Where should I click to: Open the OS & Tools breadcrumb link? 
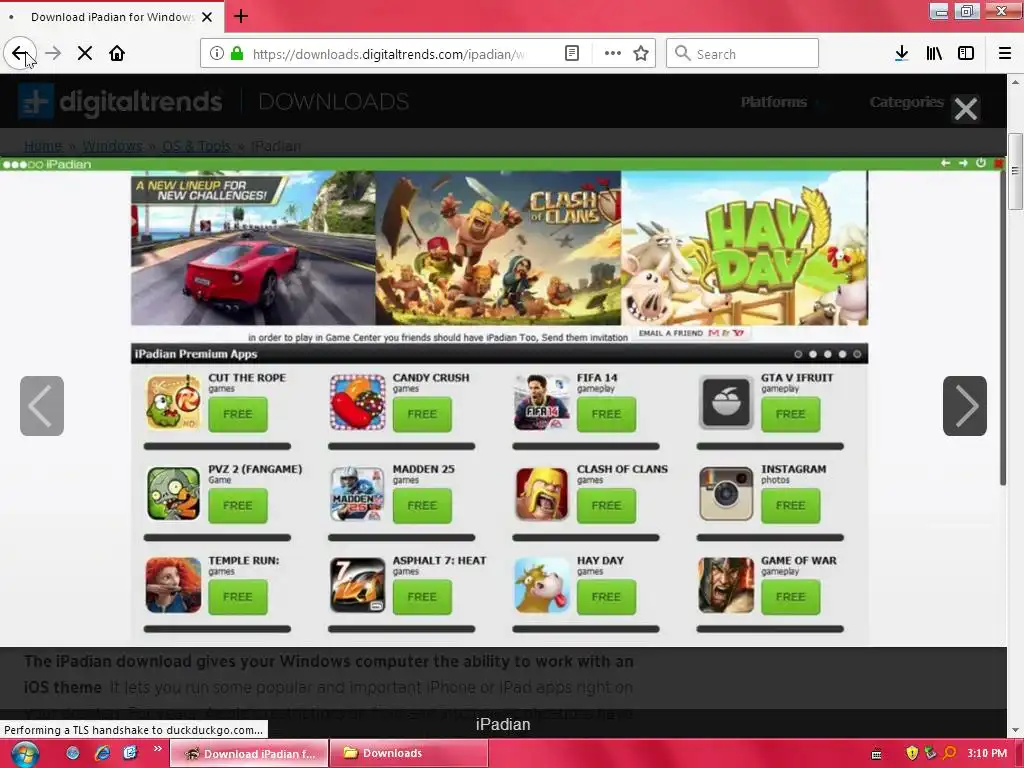197,146
